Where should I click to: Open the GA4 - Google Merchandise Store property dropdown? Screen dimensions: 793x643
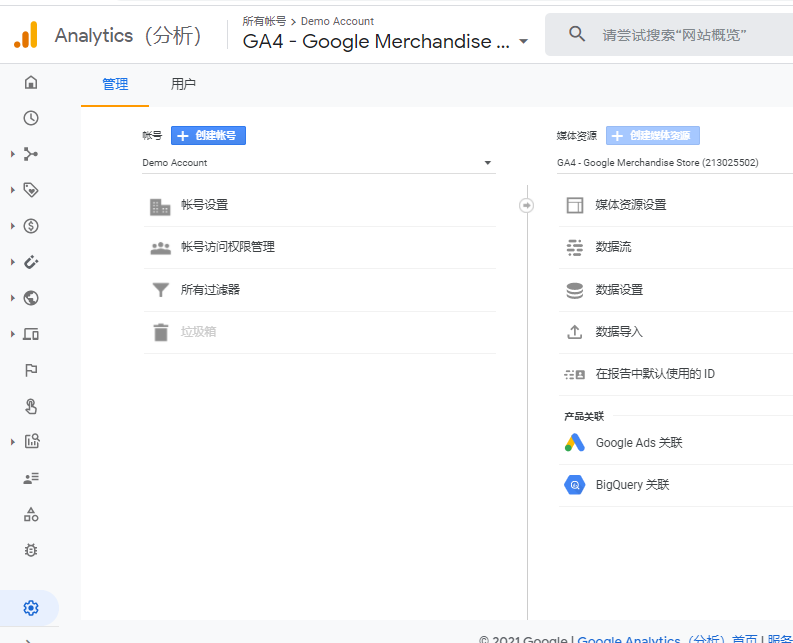(x=675, y=163)
